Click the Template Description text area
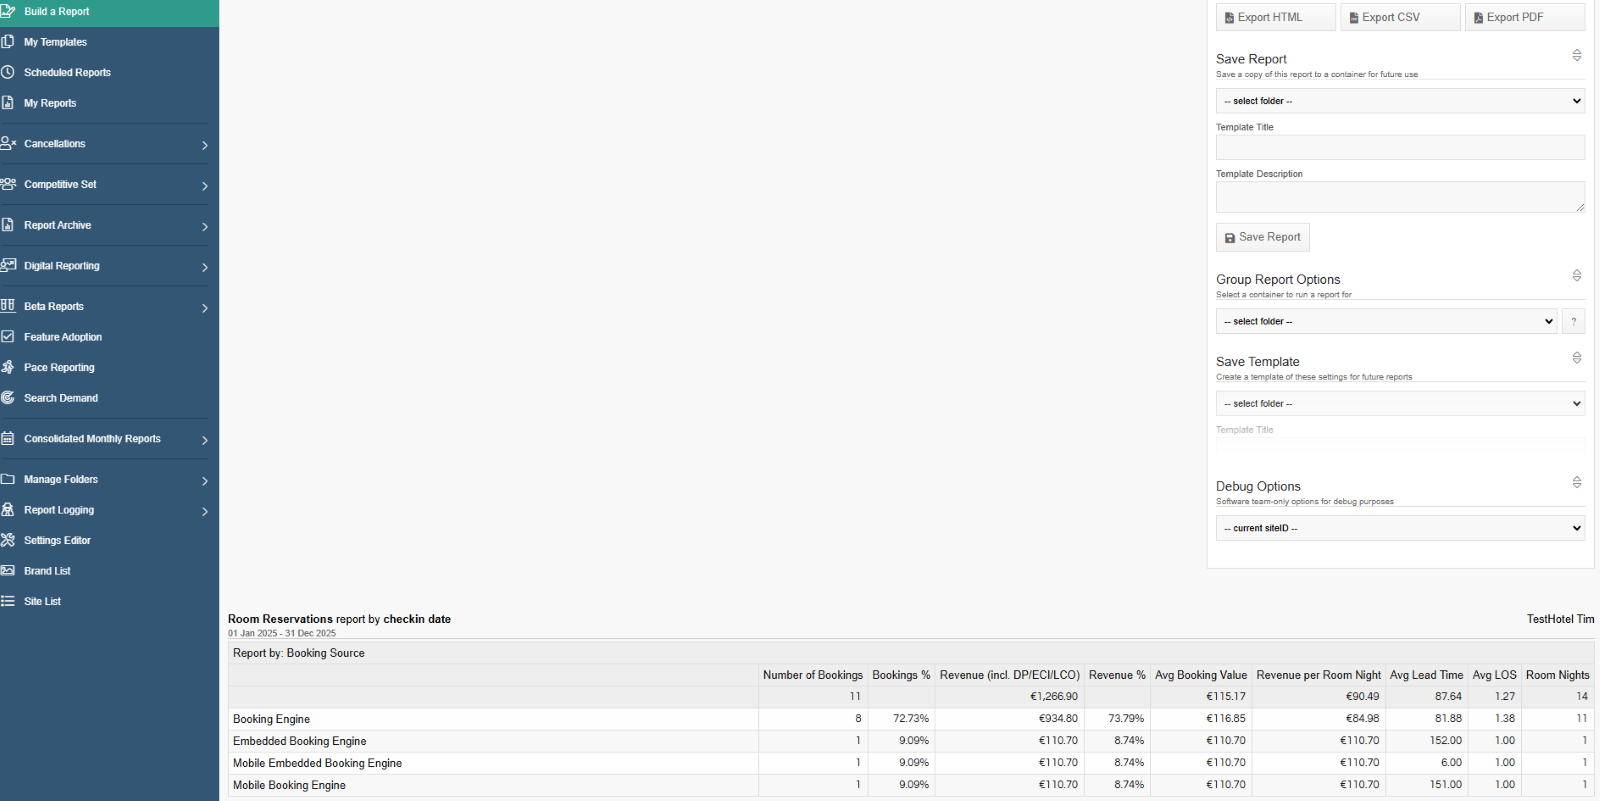Screen dimensions: 1600x801 click(1400, 197)
